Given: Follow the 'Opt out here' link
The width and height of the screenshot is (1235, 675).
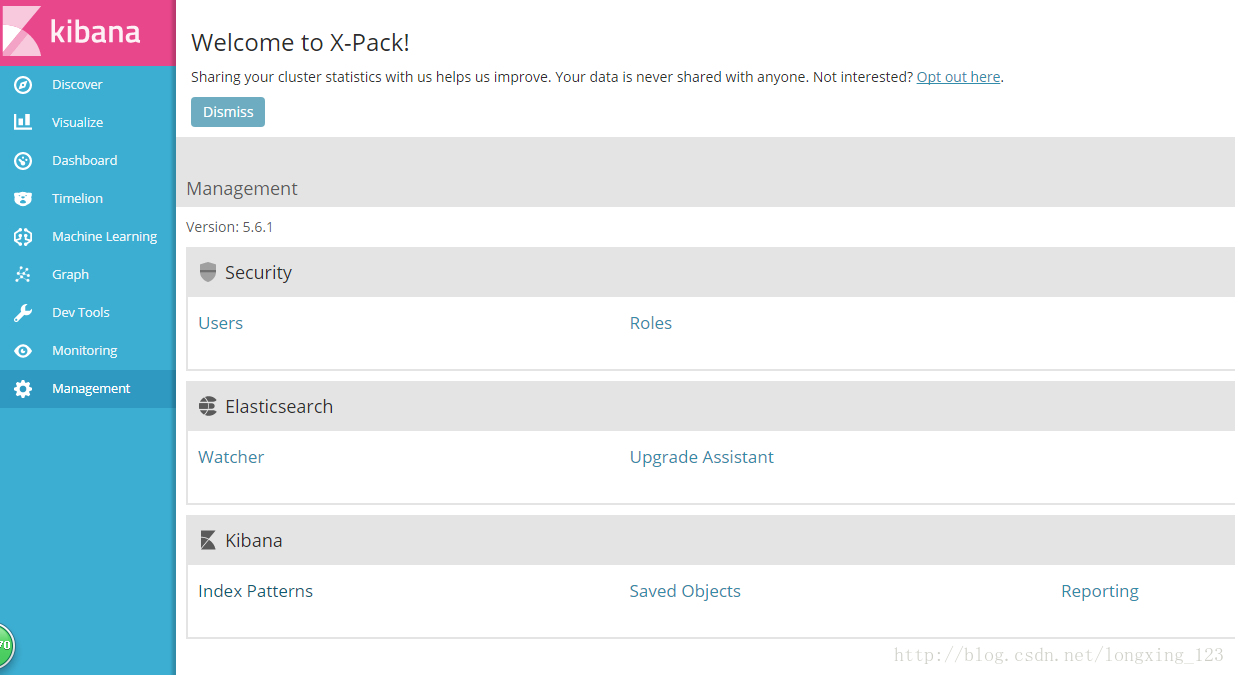Looking at the screenshot, I should 958,77.
